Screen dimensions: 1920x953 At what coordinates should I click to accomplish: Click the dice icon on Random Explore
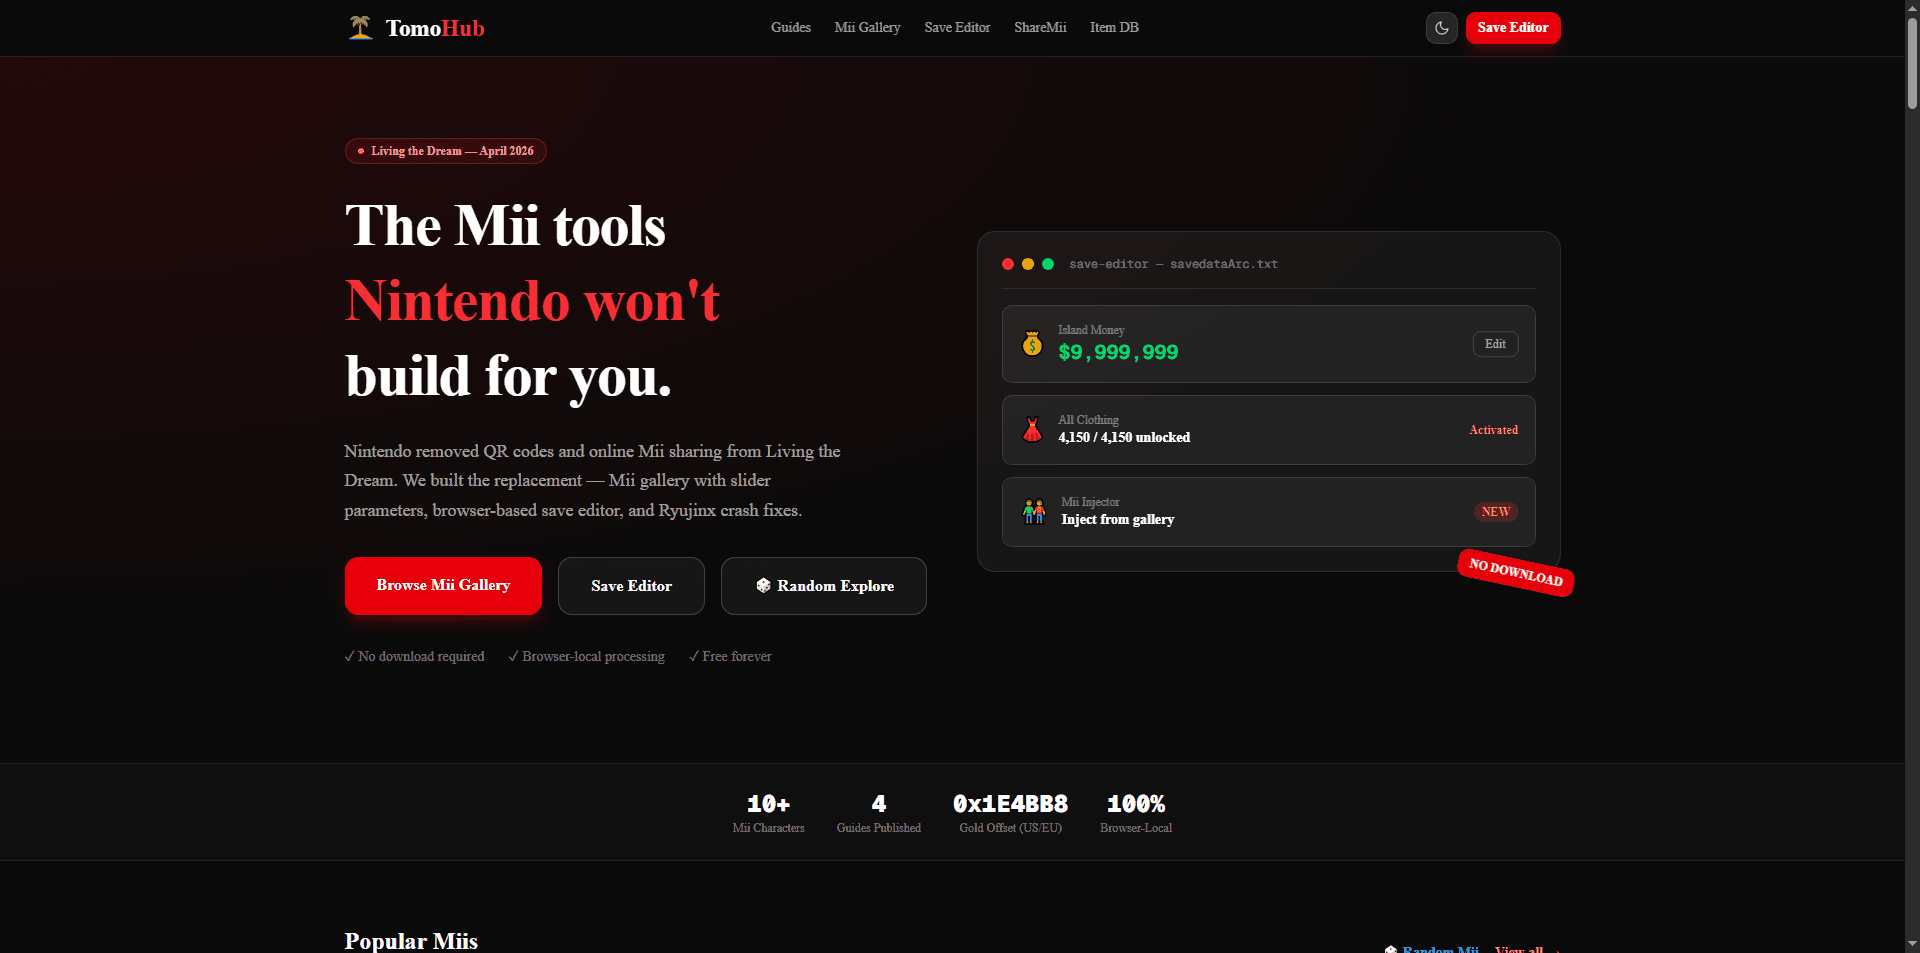point(763,585)
